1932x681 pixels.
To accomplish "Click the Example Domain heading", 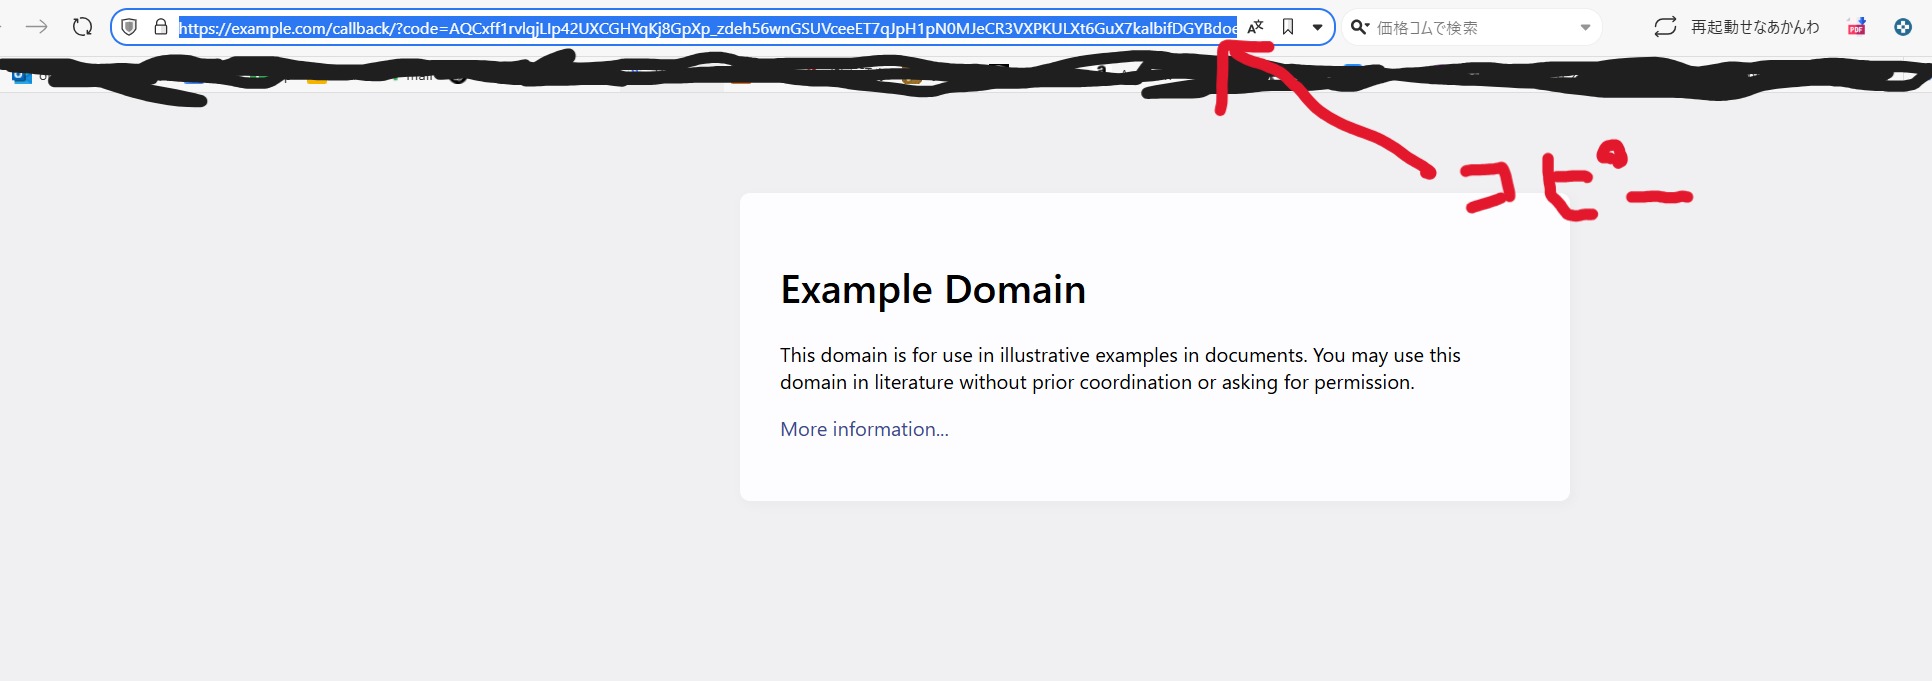I will [x=932, y=289].
